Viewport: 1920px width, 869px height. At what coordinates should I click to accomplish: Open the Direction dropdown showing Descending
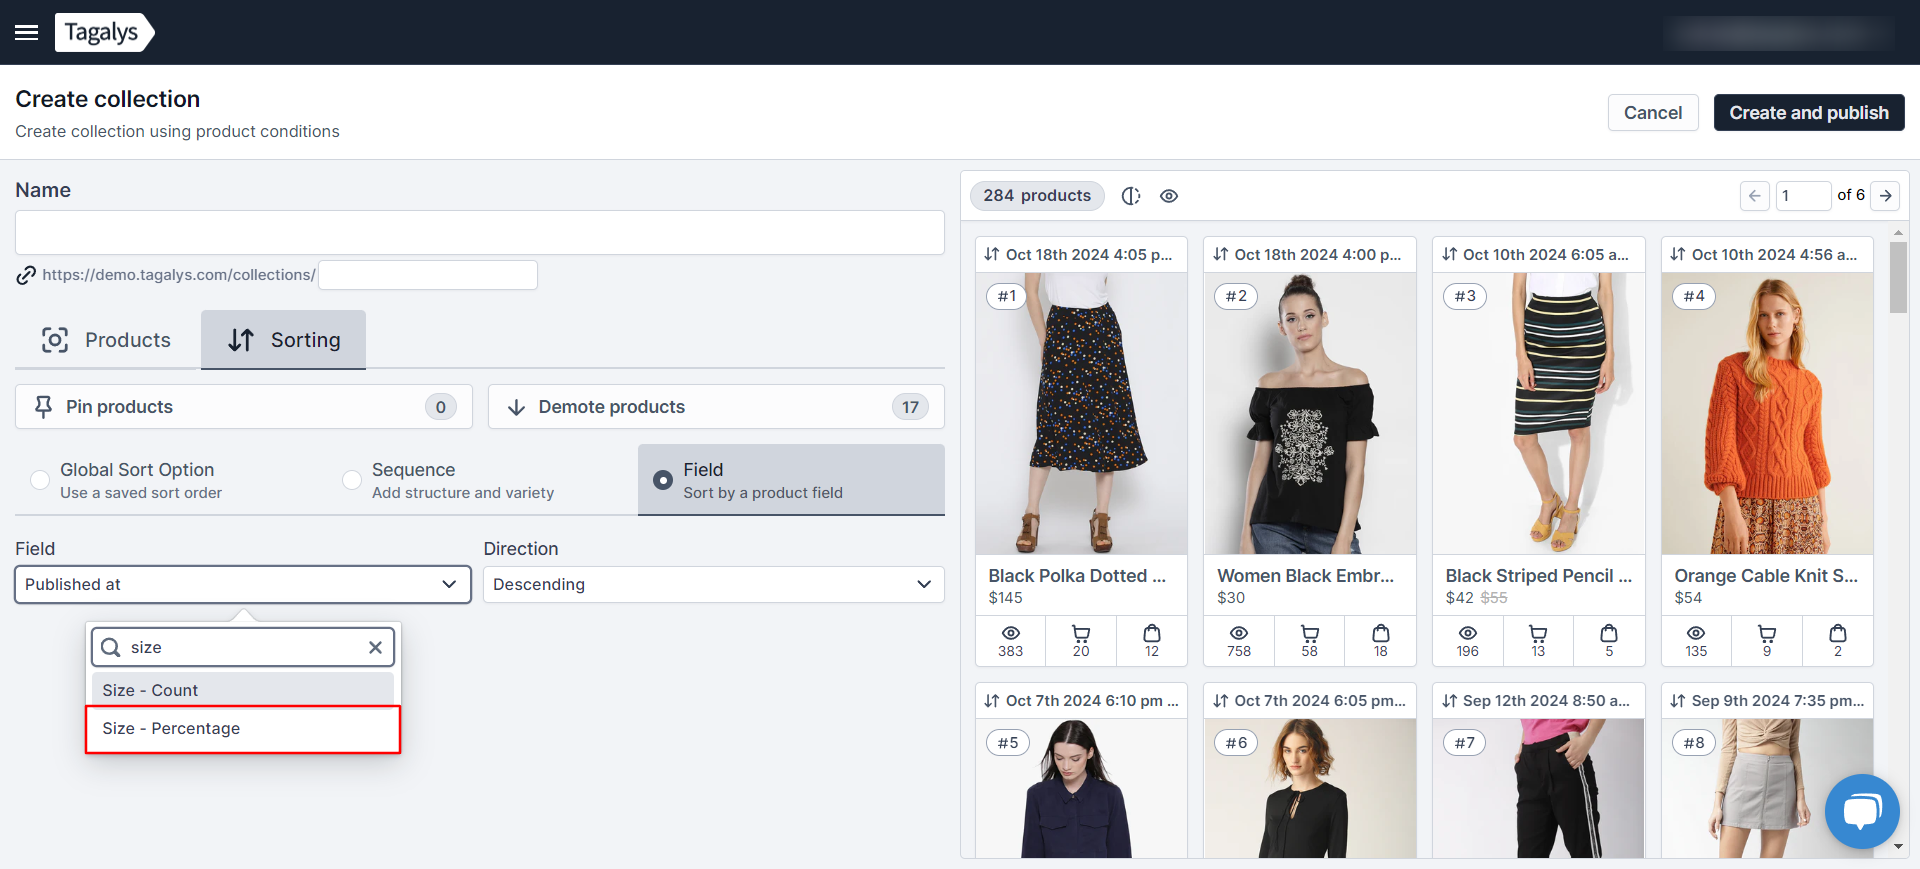[x=714, y=585]
